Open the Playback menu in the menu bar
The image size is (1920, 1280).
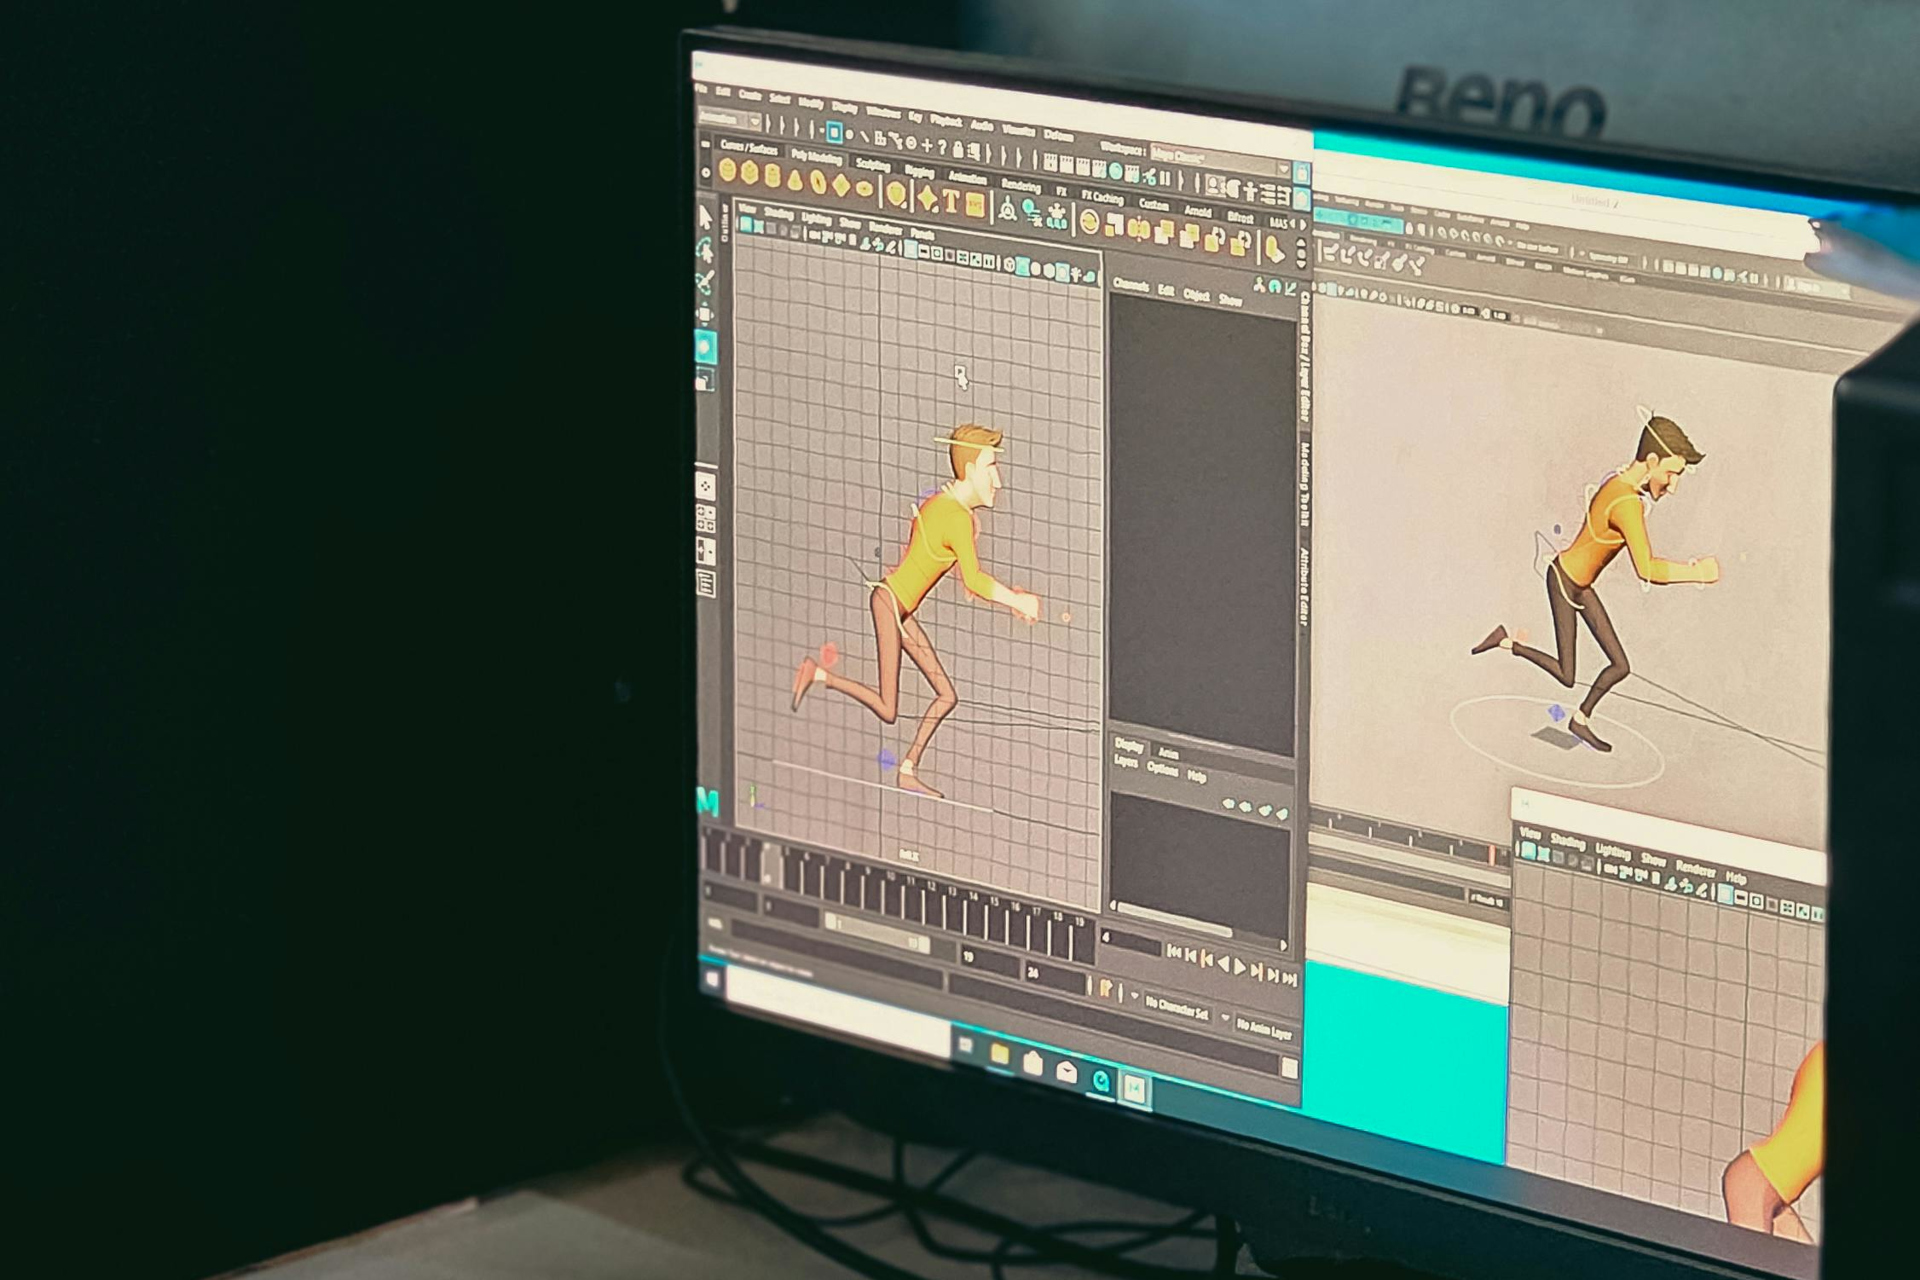coord(946,120)
